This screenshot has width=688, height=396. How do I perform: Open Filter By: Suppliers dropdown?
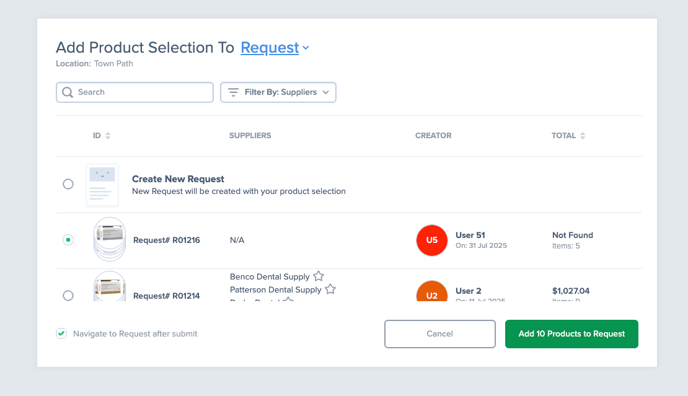(278, 92)
